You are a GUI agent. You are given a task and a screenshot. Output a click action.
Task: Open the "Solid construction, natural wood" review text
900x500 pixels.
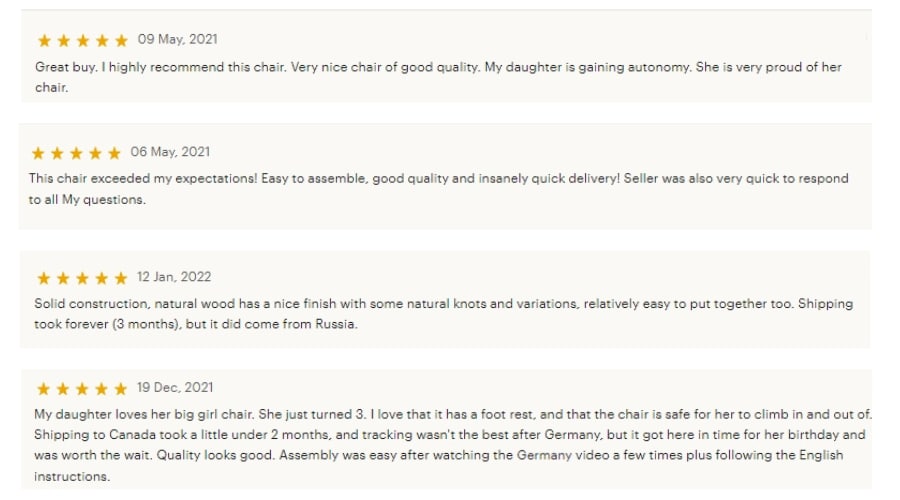coord(443,314)
